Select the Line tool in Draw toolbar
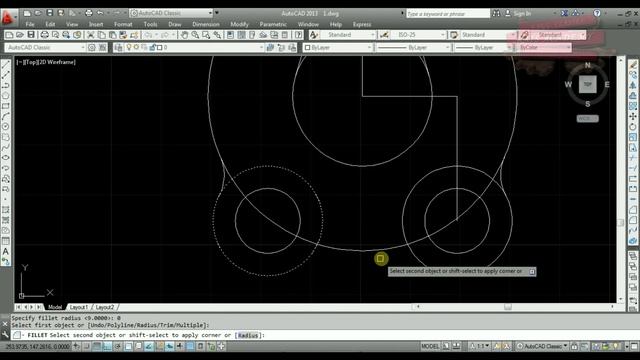Image resolution: width=640 pixels, height=360 pixels. coord(6,64)
